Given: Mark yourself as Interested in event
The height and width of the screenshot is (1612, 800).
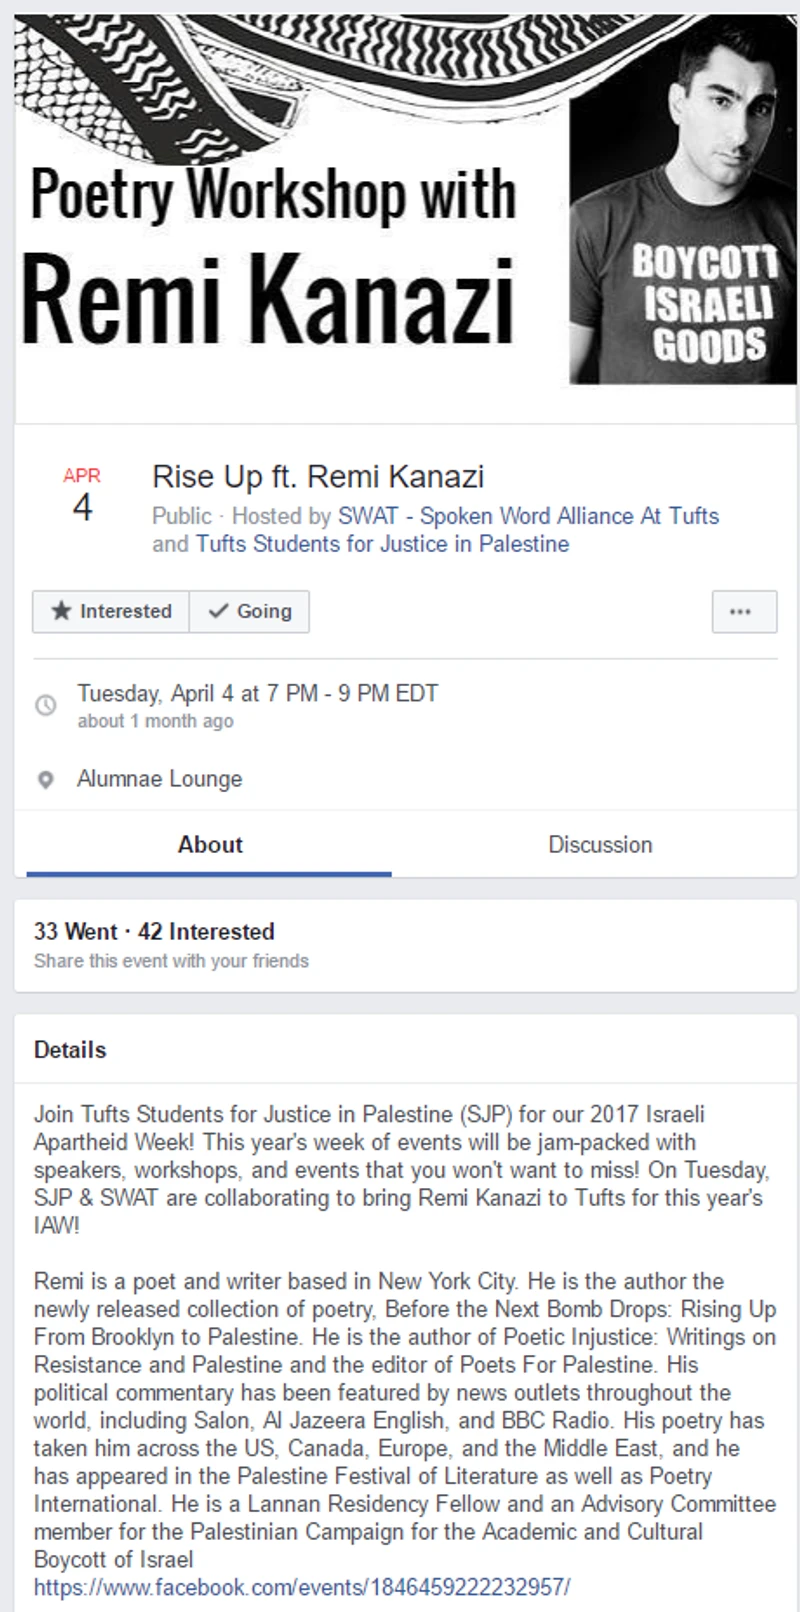Looking at the screenshot, I should tap(111, 611).
